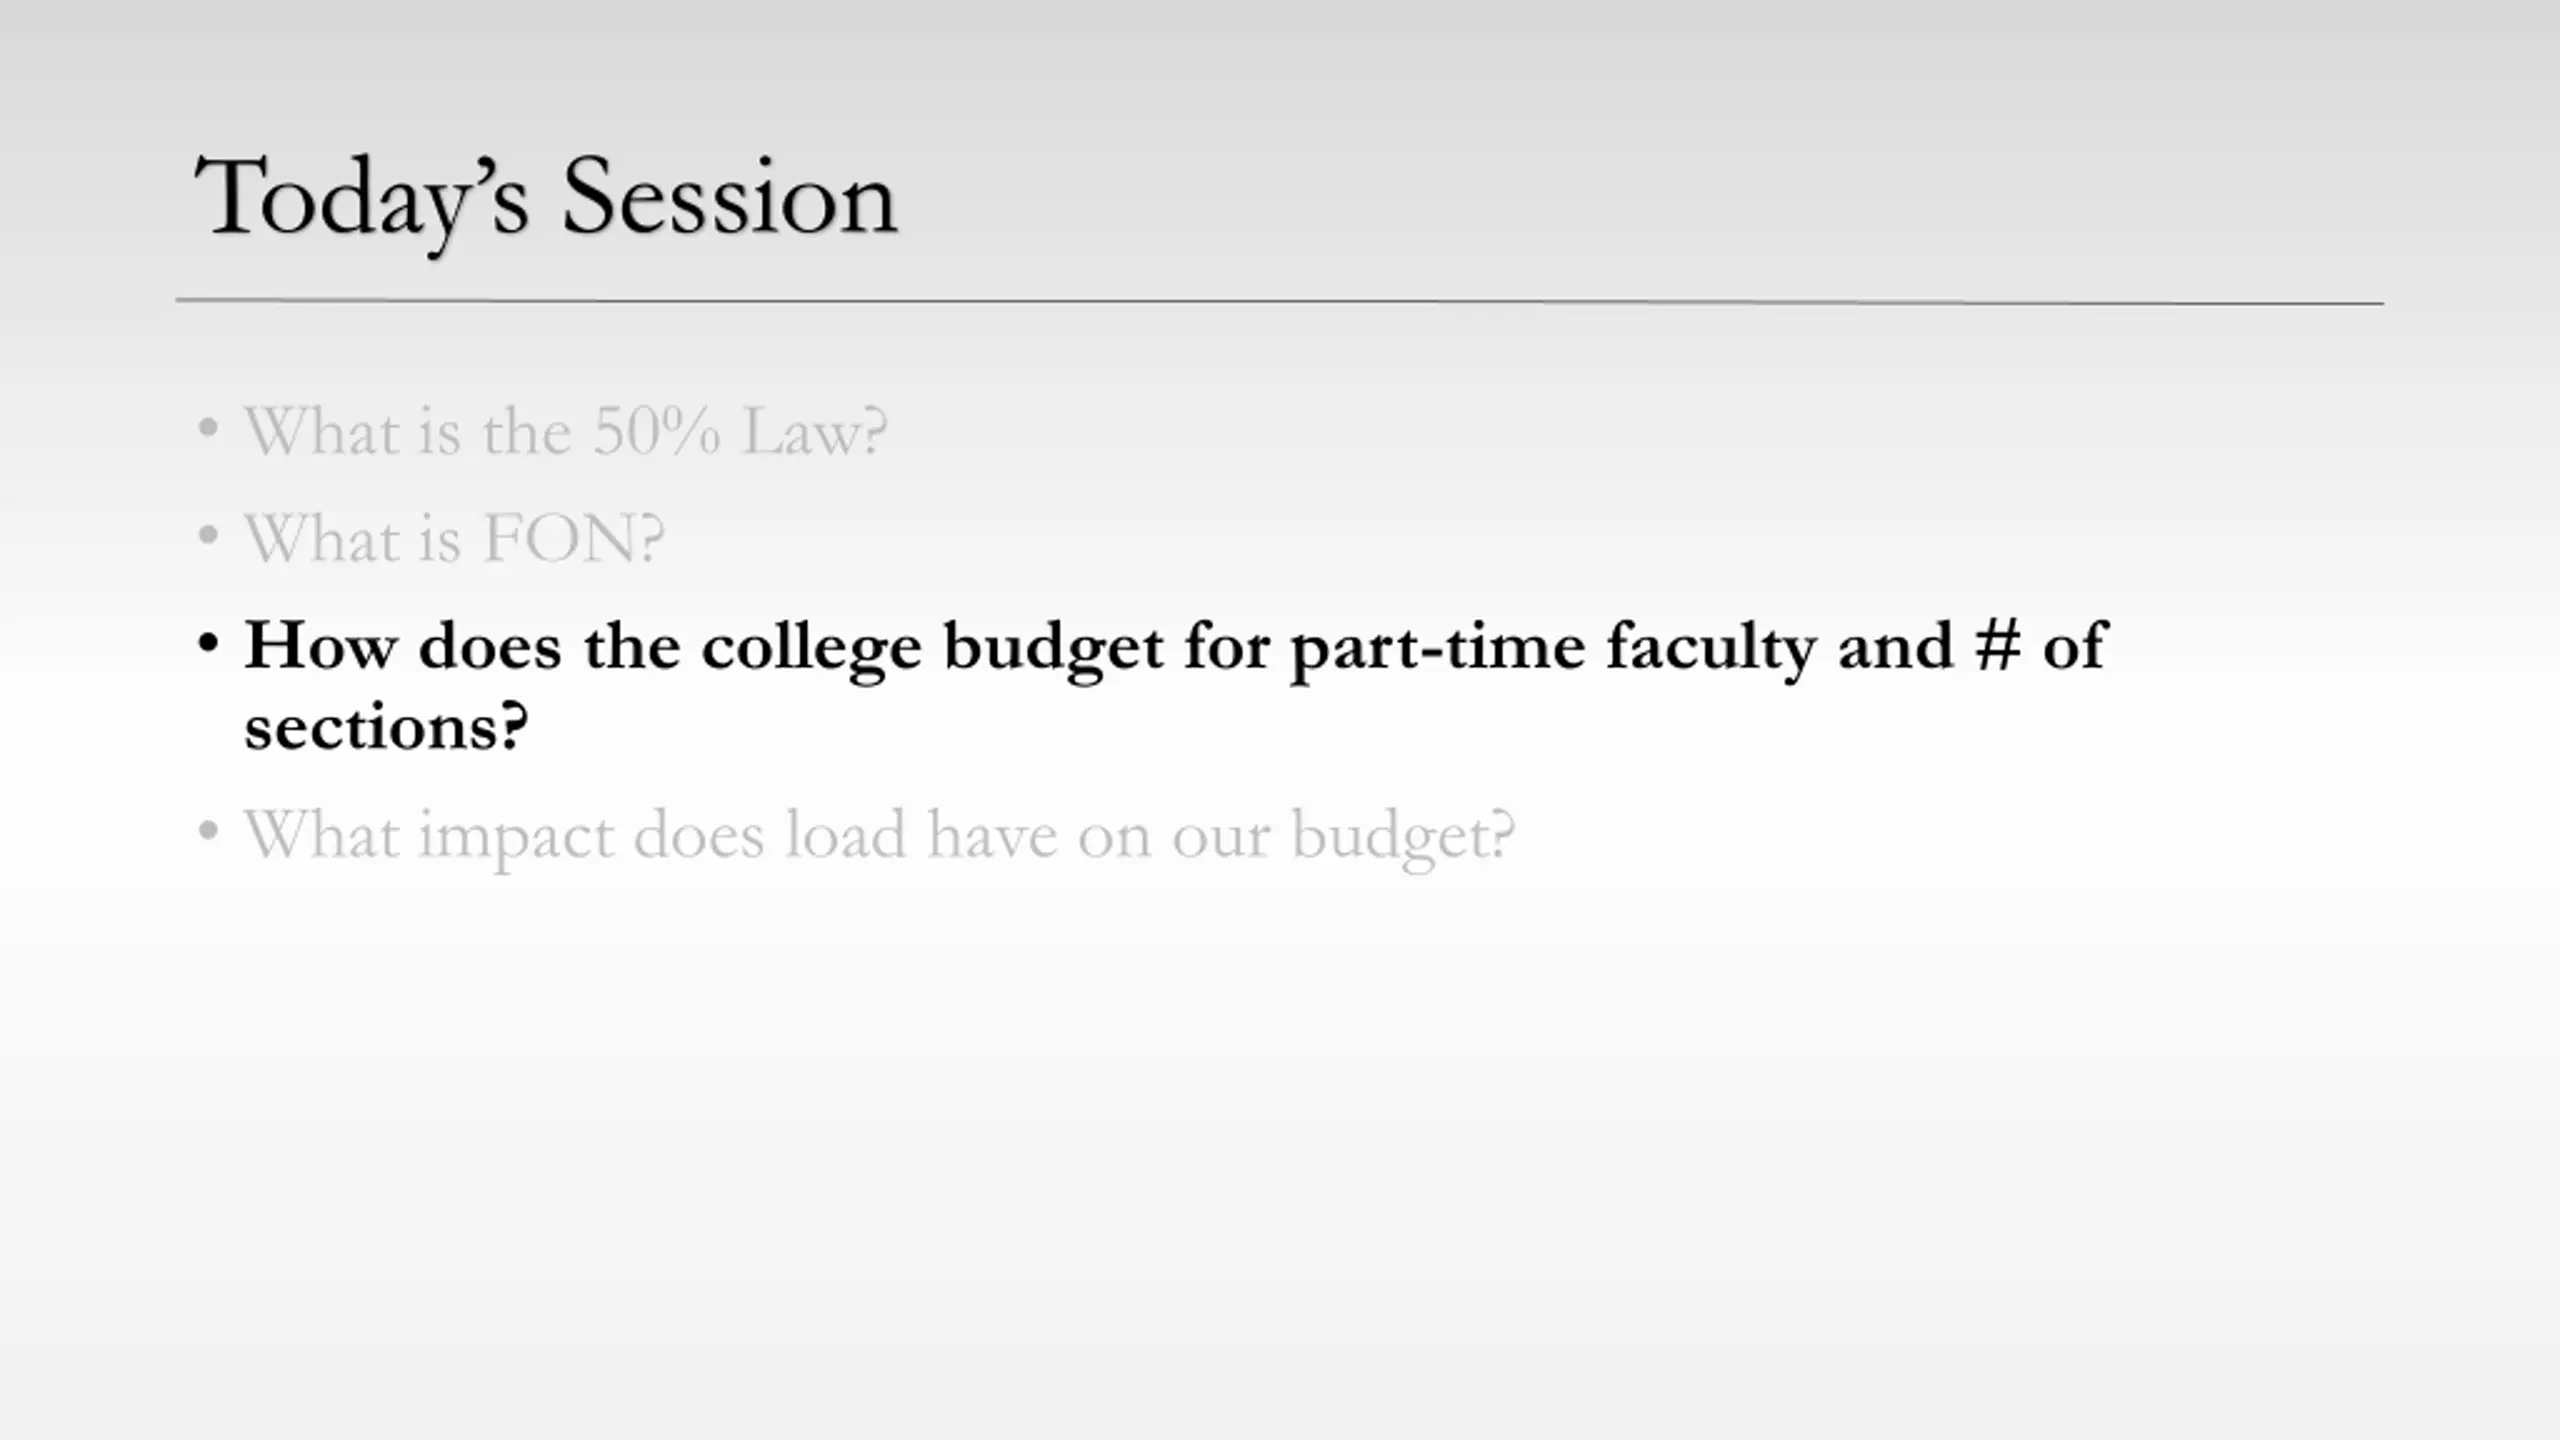Click the word 'budget?' in the last bullet
2560x1440 pixels.
click(x=1404, y=837)
